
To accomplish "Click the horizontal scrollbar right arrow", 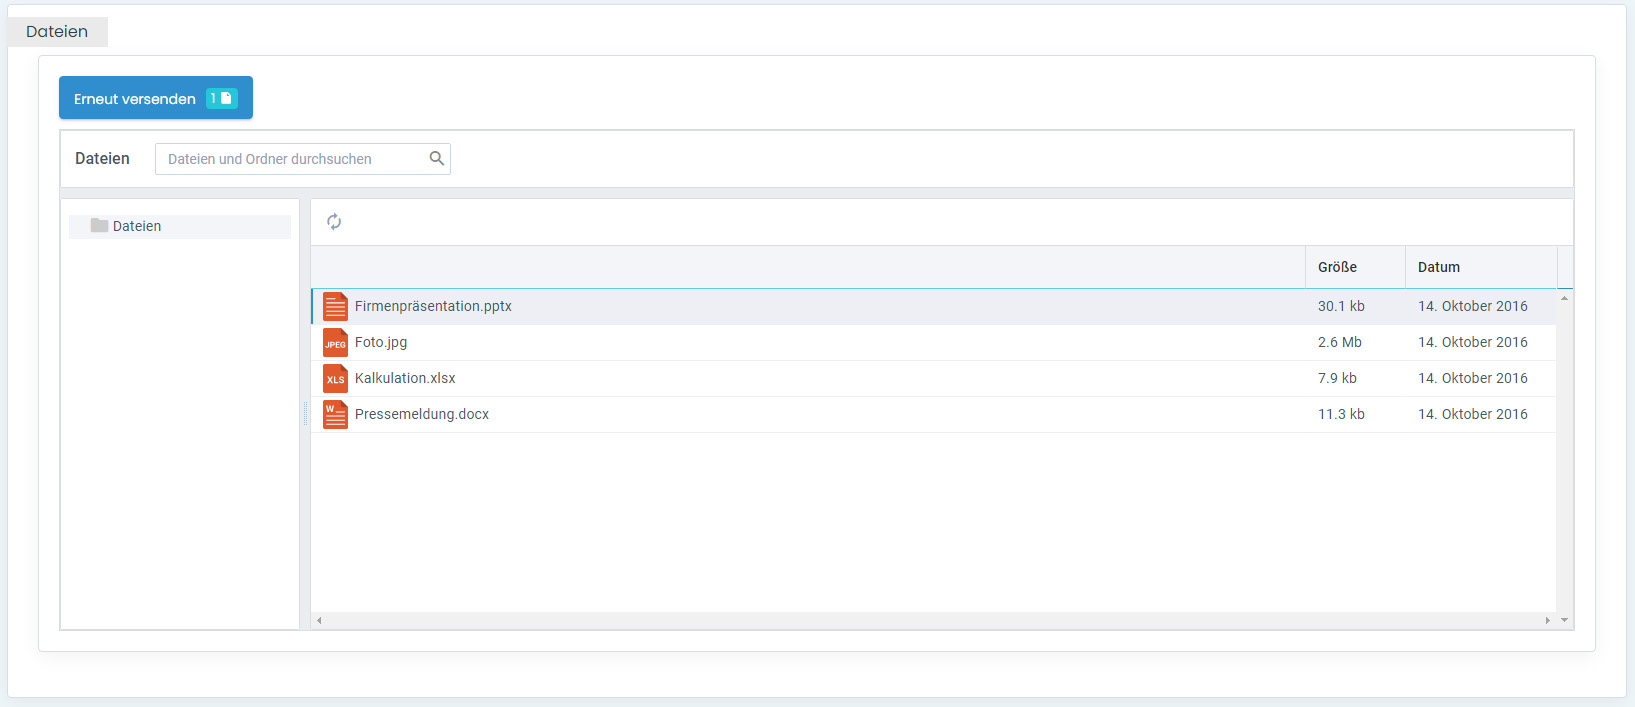I will pos(1547,620).
